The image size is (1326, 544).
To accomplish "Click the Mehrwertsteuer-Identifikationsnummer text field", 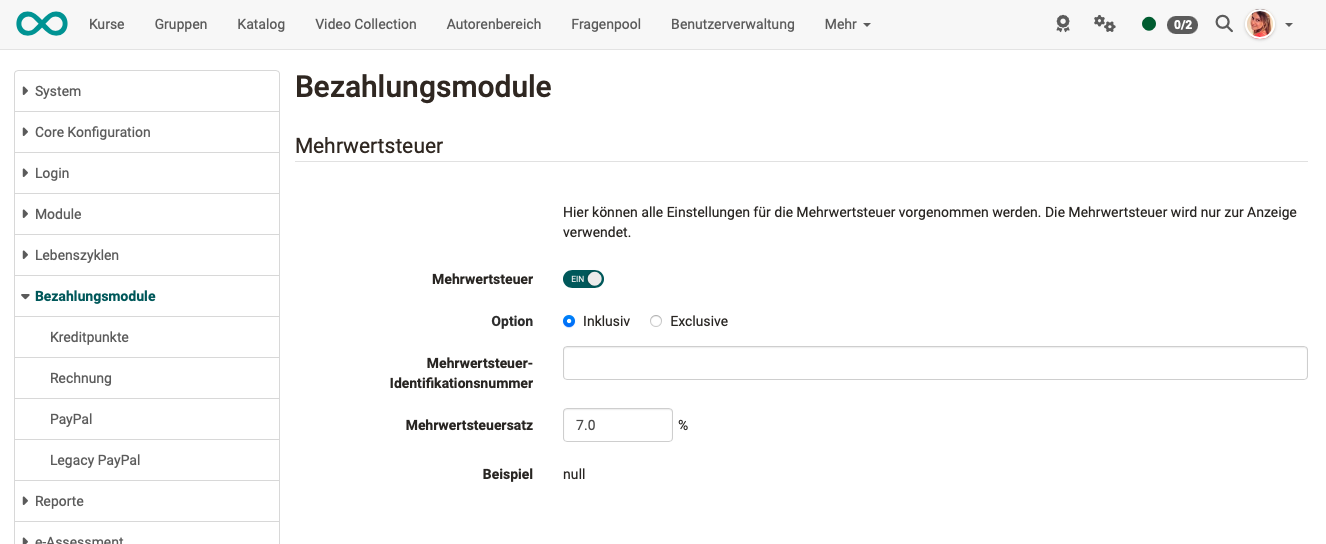I will (x=934, y=363).
